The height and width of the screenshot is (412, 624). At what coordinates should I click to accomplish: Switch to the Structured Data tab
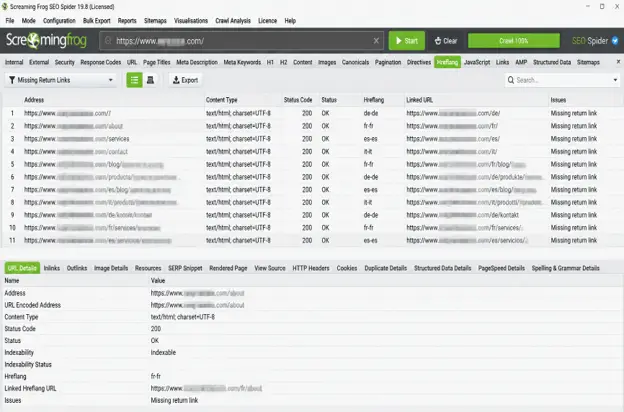[x=552, y=62]
